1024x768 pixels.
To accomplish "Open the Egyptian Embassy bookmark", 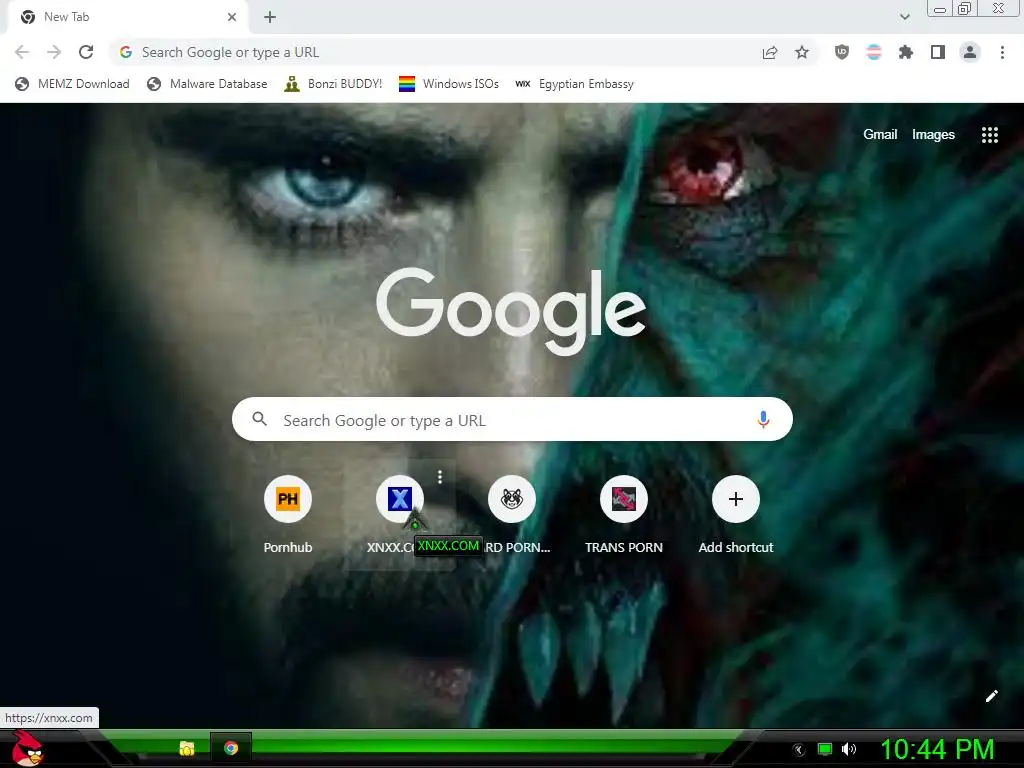I will pyautogui.click(x=575, y=84).
